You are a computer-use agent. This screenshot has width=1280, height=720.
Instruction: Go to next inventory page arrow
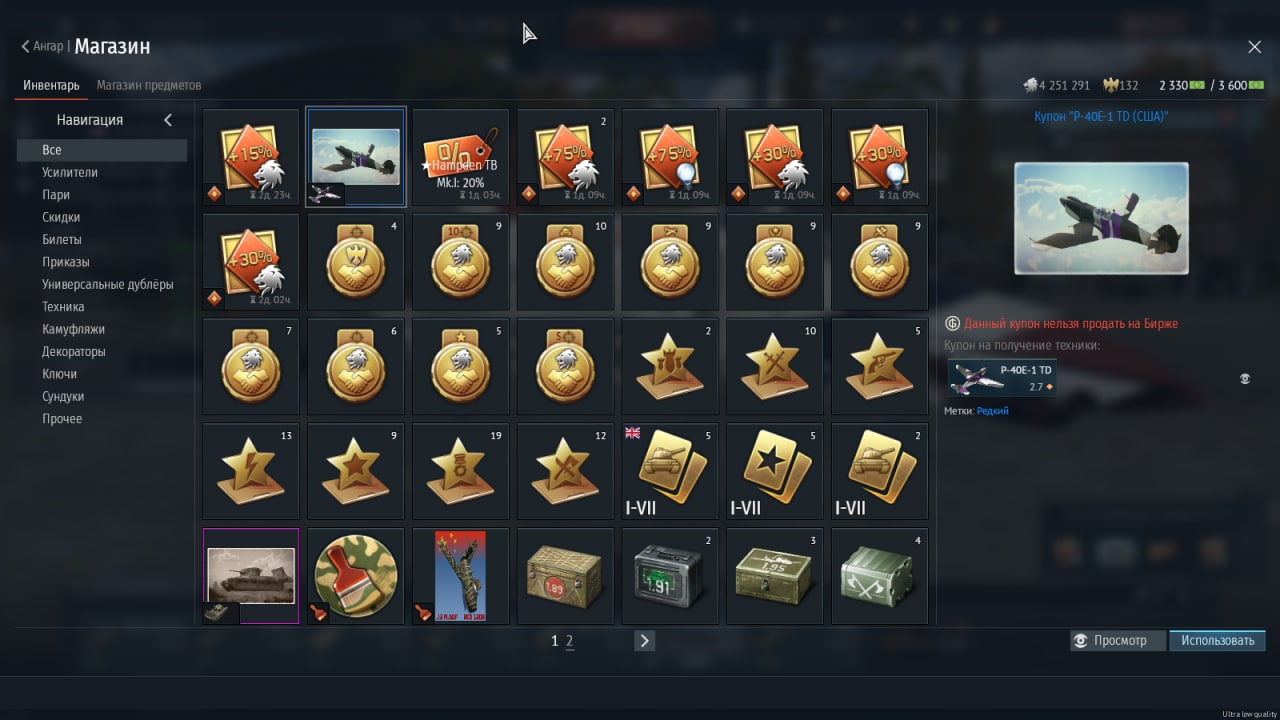645,641
